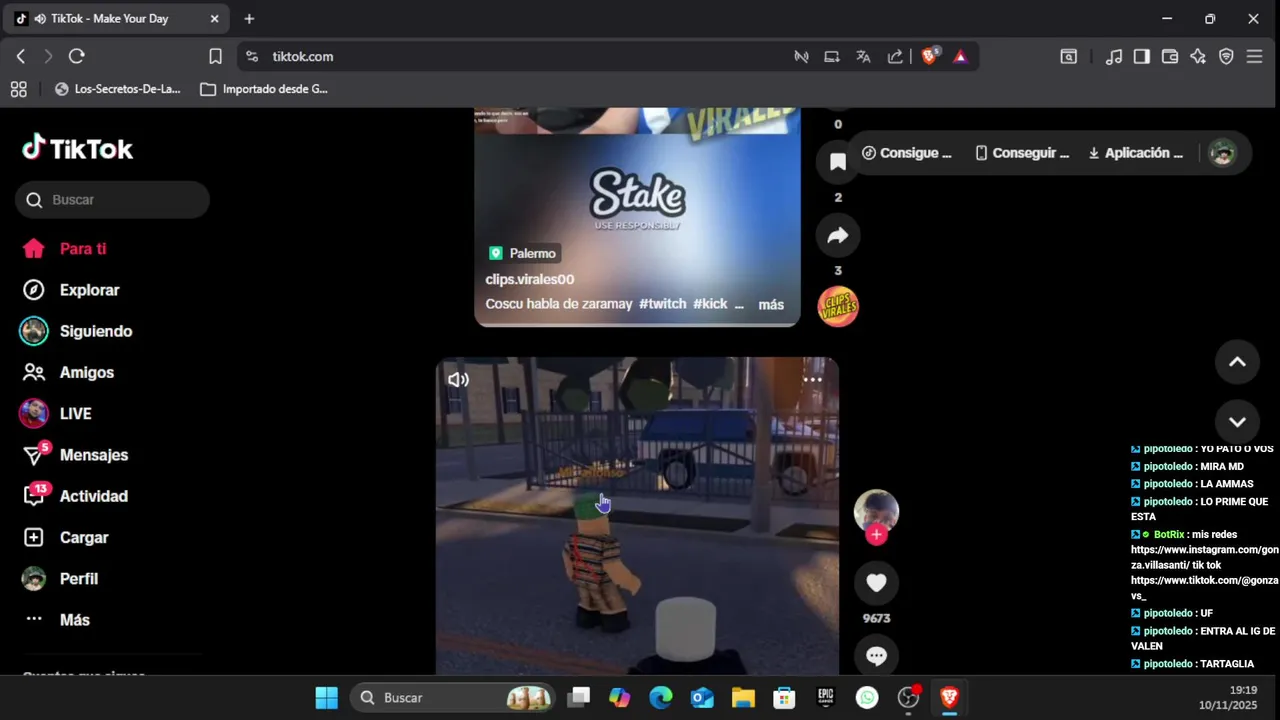The image size is (1280, 720).
Task: Go to previous video with up chevron
Action: coord(1237,362)
